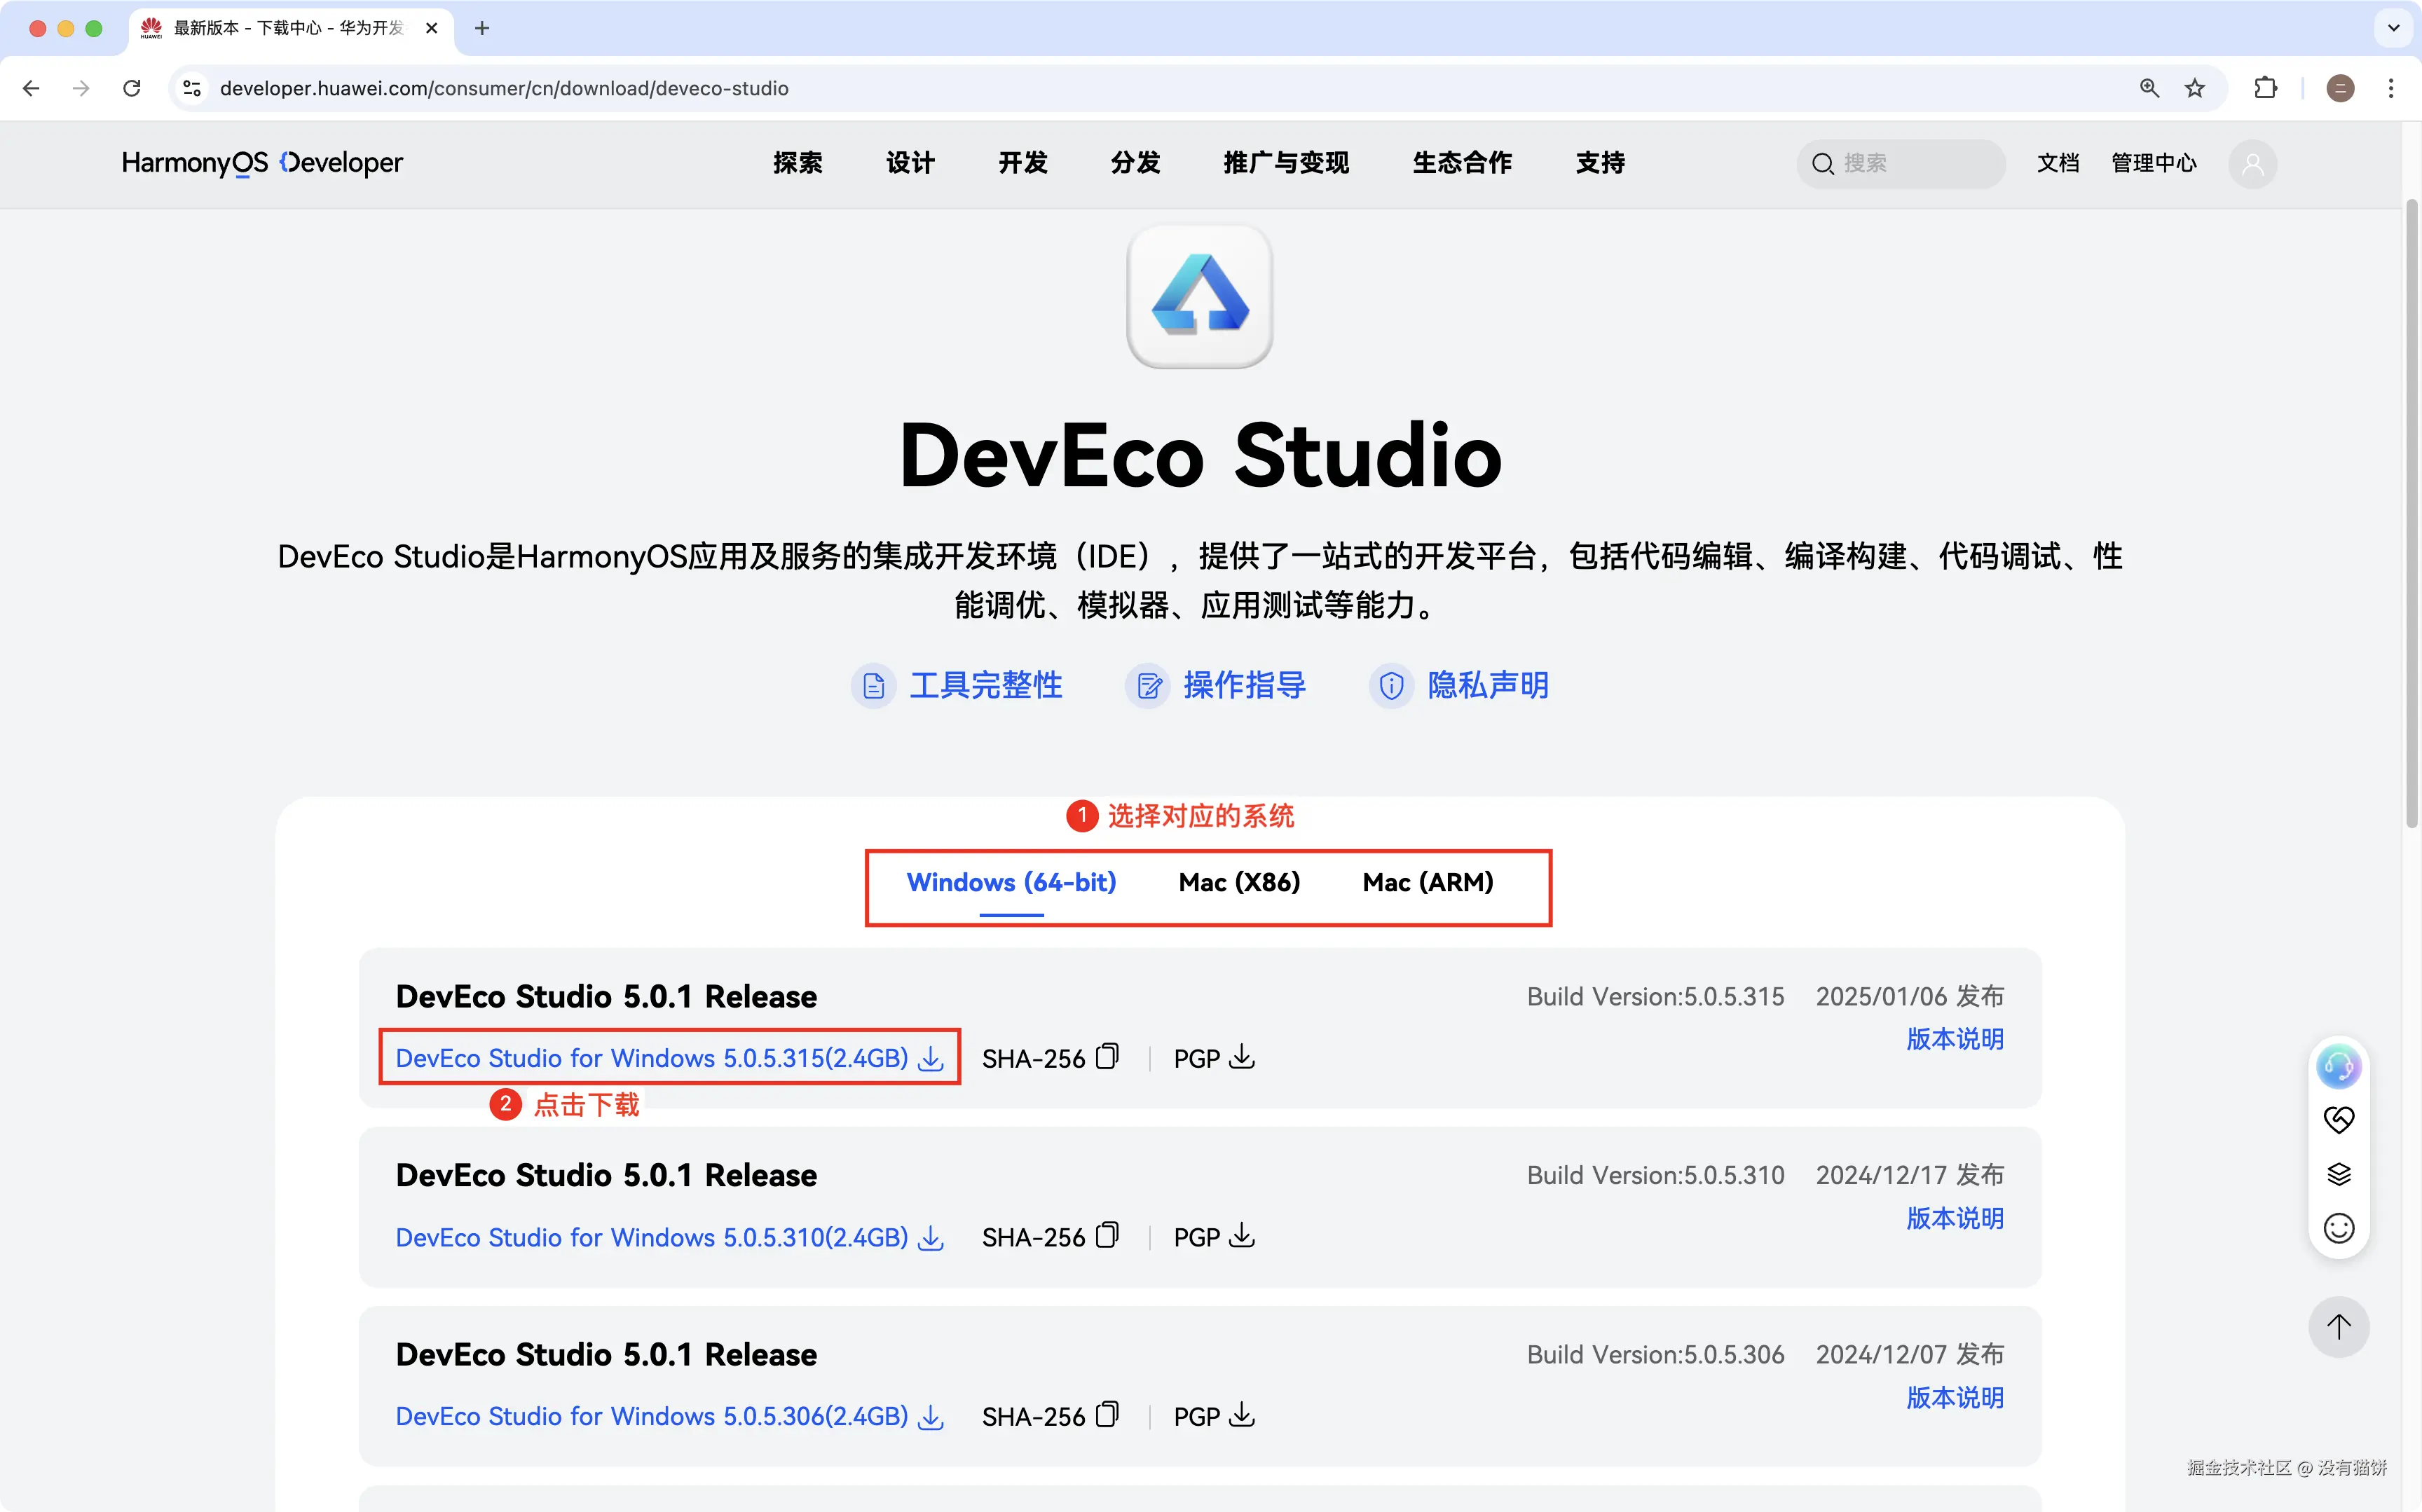This screenshot has height=1512, width=2422.
Task: Open 版本说明 for the 2024/12/17 release
Action: [1954, 1218]
